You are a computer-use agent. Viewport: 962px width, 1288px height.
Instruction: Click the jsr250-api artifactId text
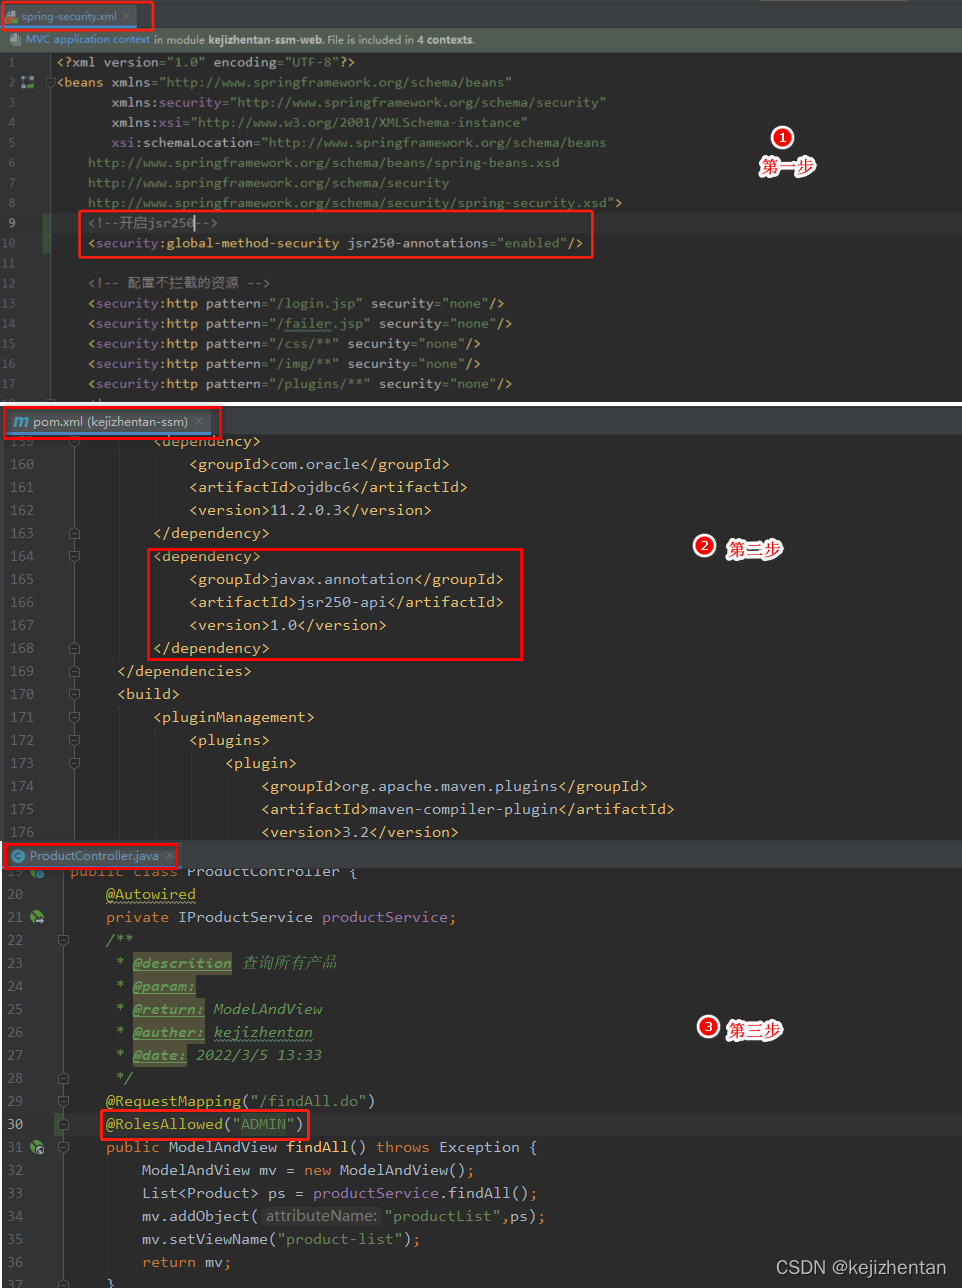click(x=342, y=602)
